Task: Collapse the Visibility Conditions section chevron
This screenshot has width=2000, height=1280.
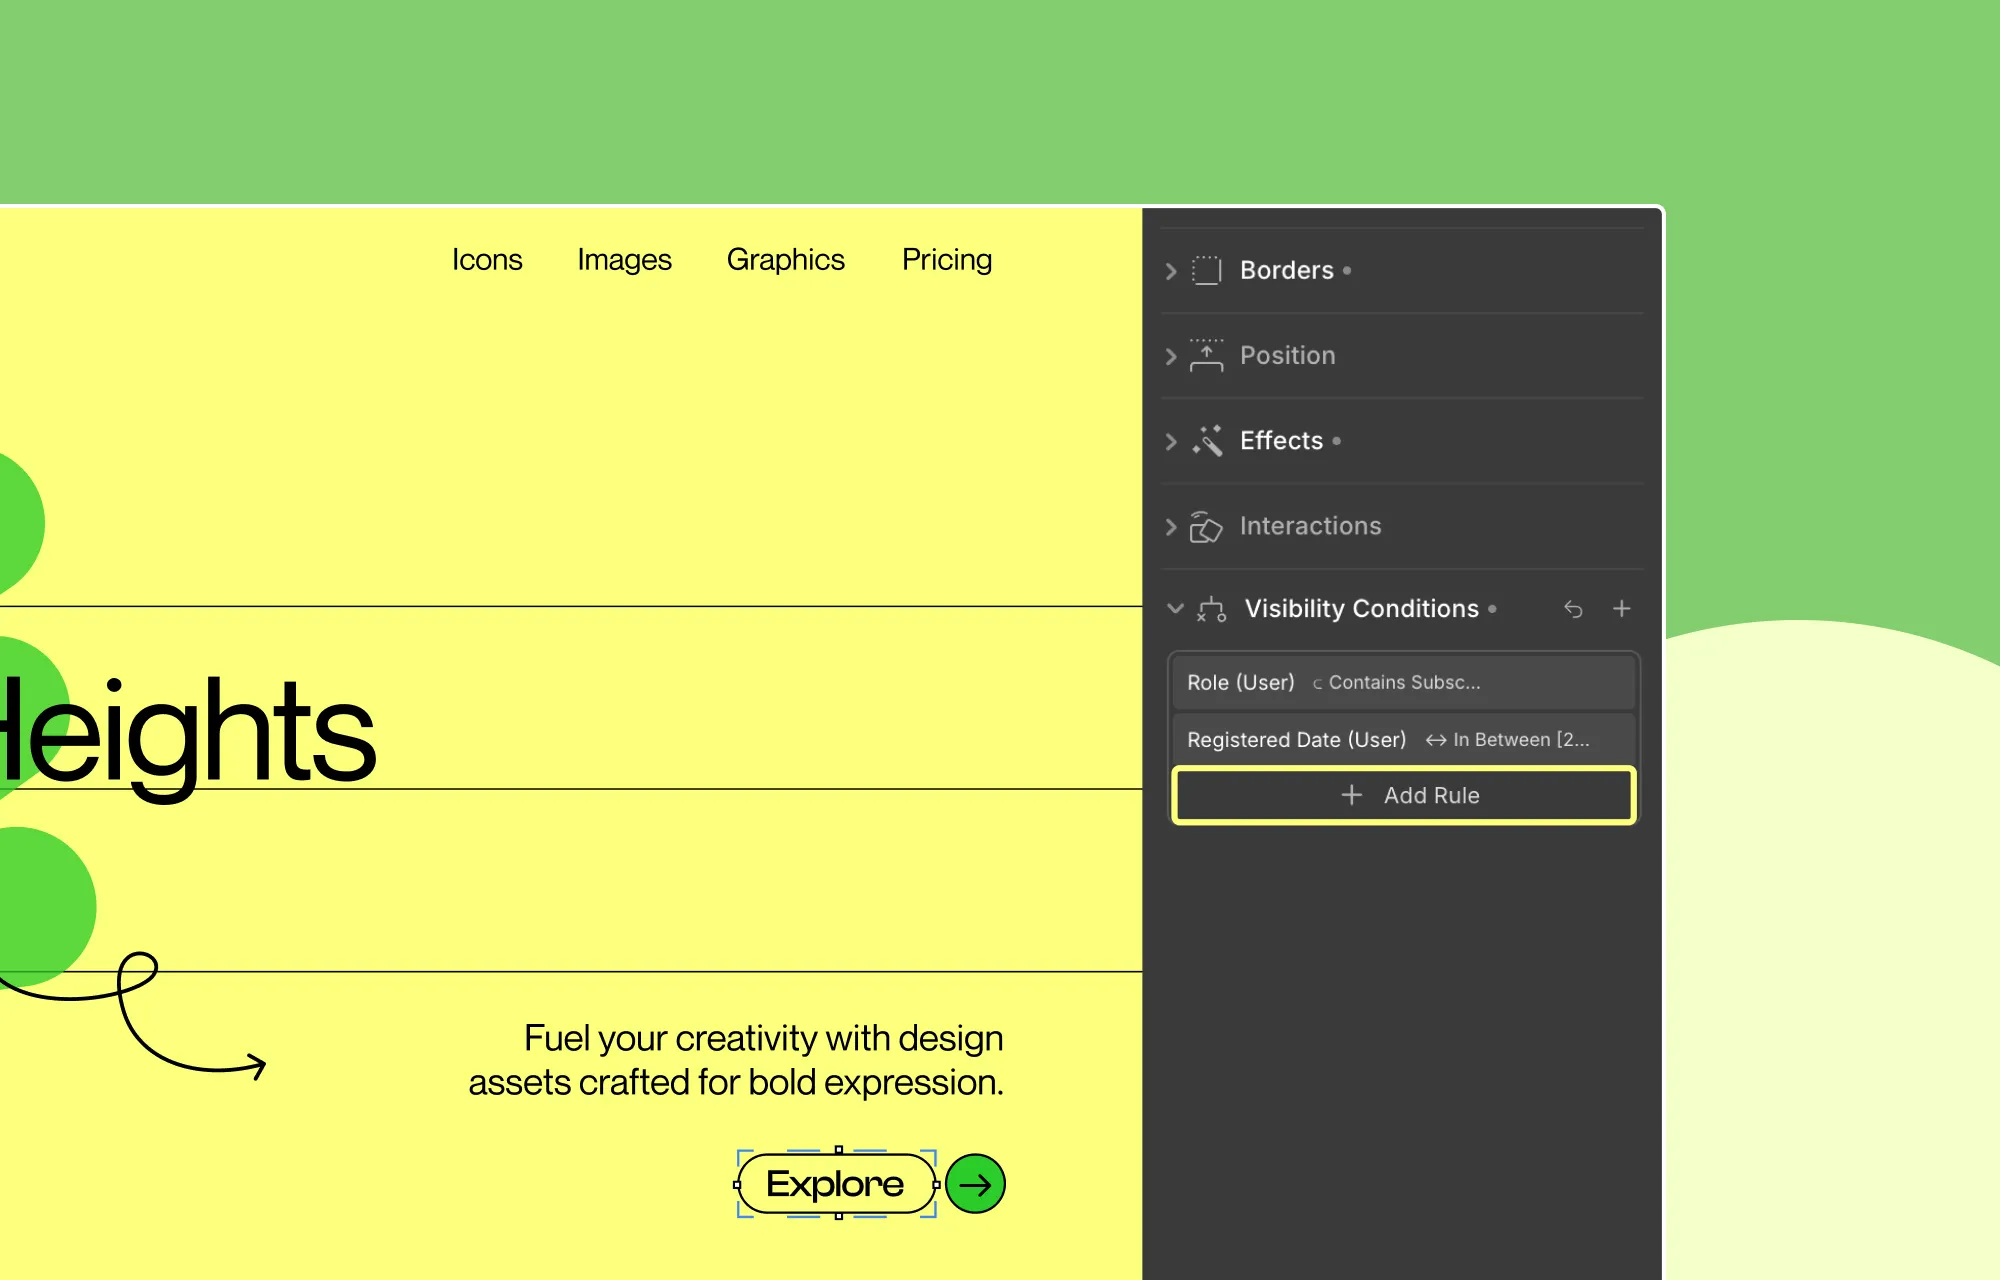Action: [1176, 608]
